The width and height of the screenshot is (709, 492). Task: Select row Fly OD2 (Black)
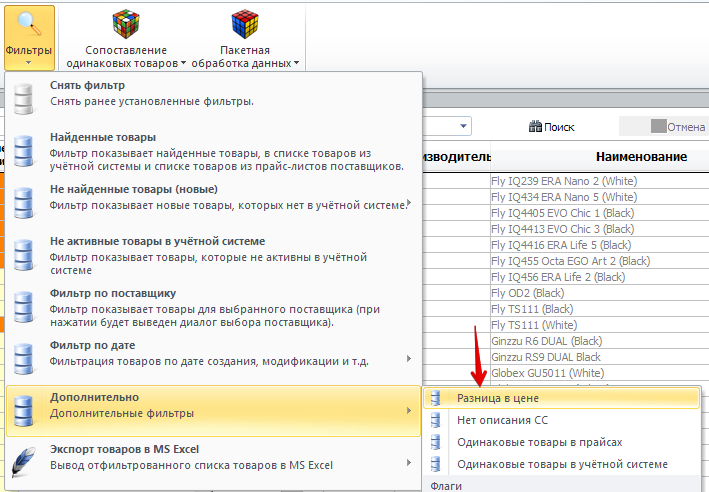[x=528, y=293]
